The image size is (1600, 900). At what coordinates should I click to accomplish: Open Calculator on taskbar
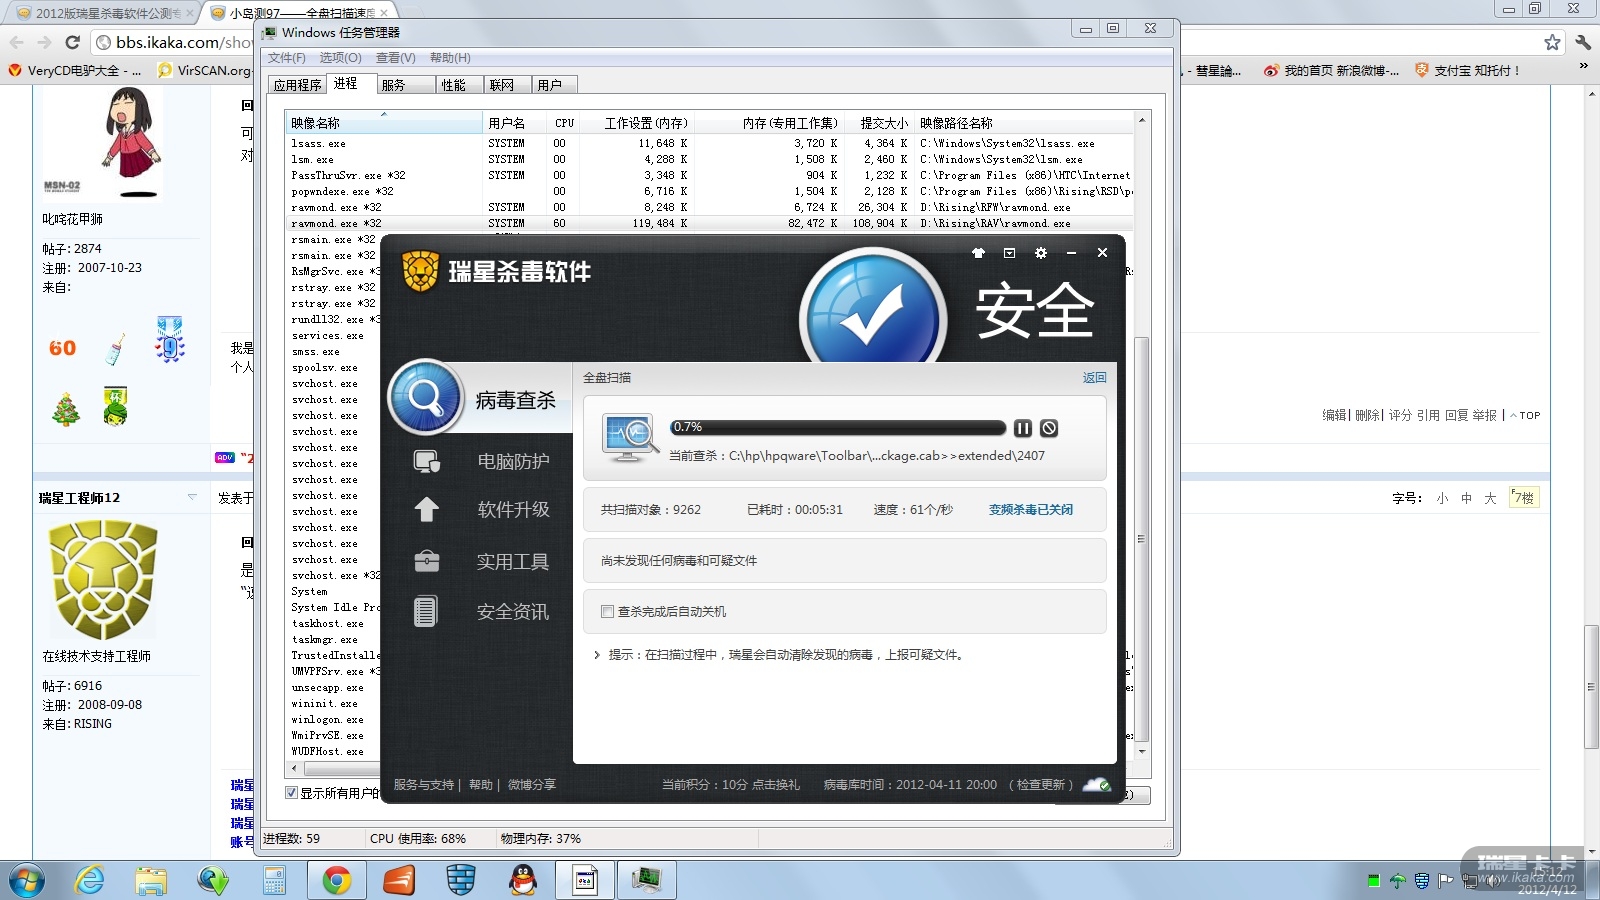pos(275,880)
